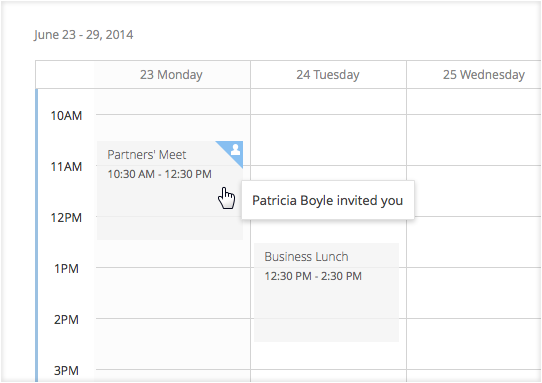
Task: Open the Partners' Meet event
Action: point(170,190)
